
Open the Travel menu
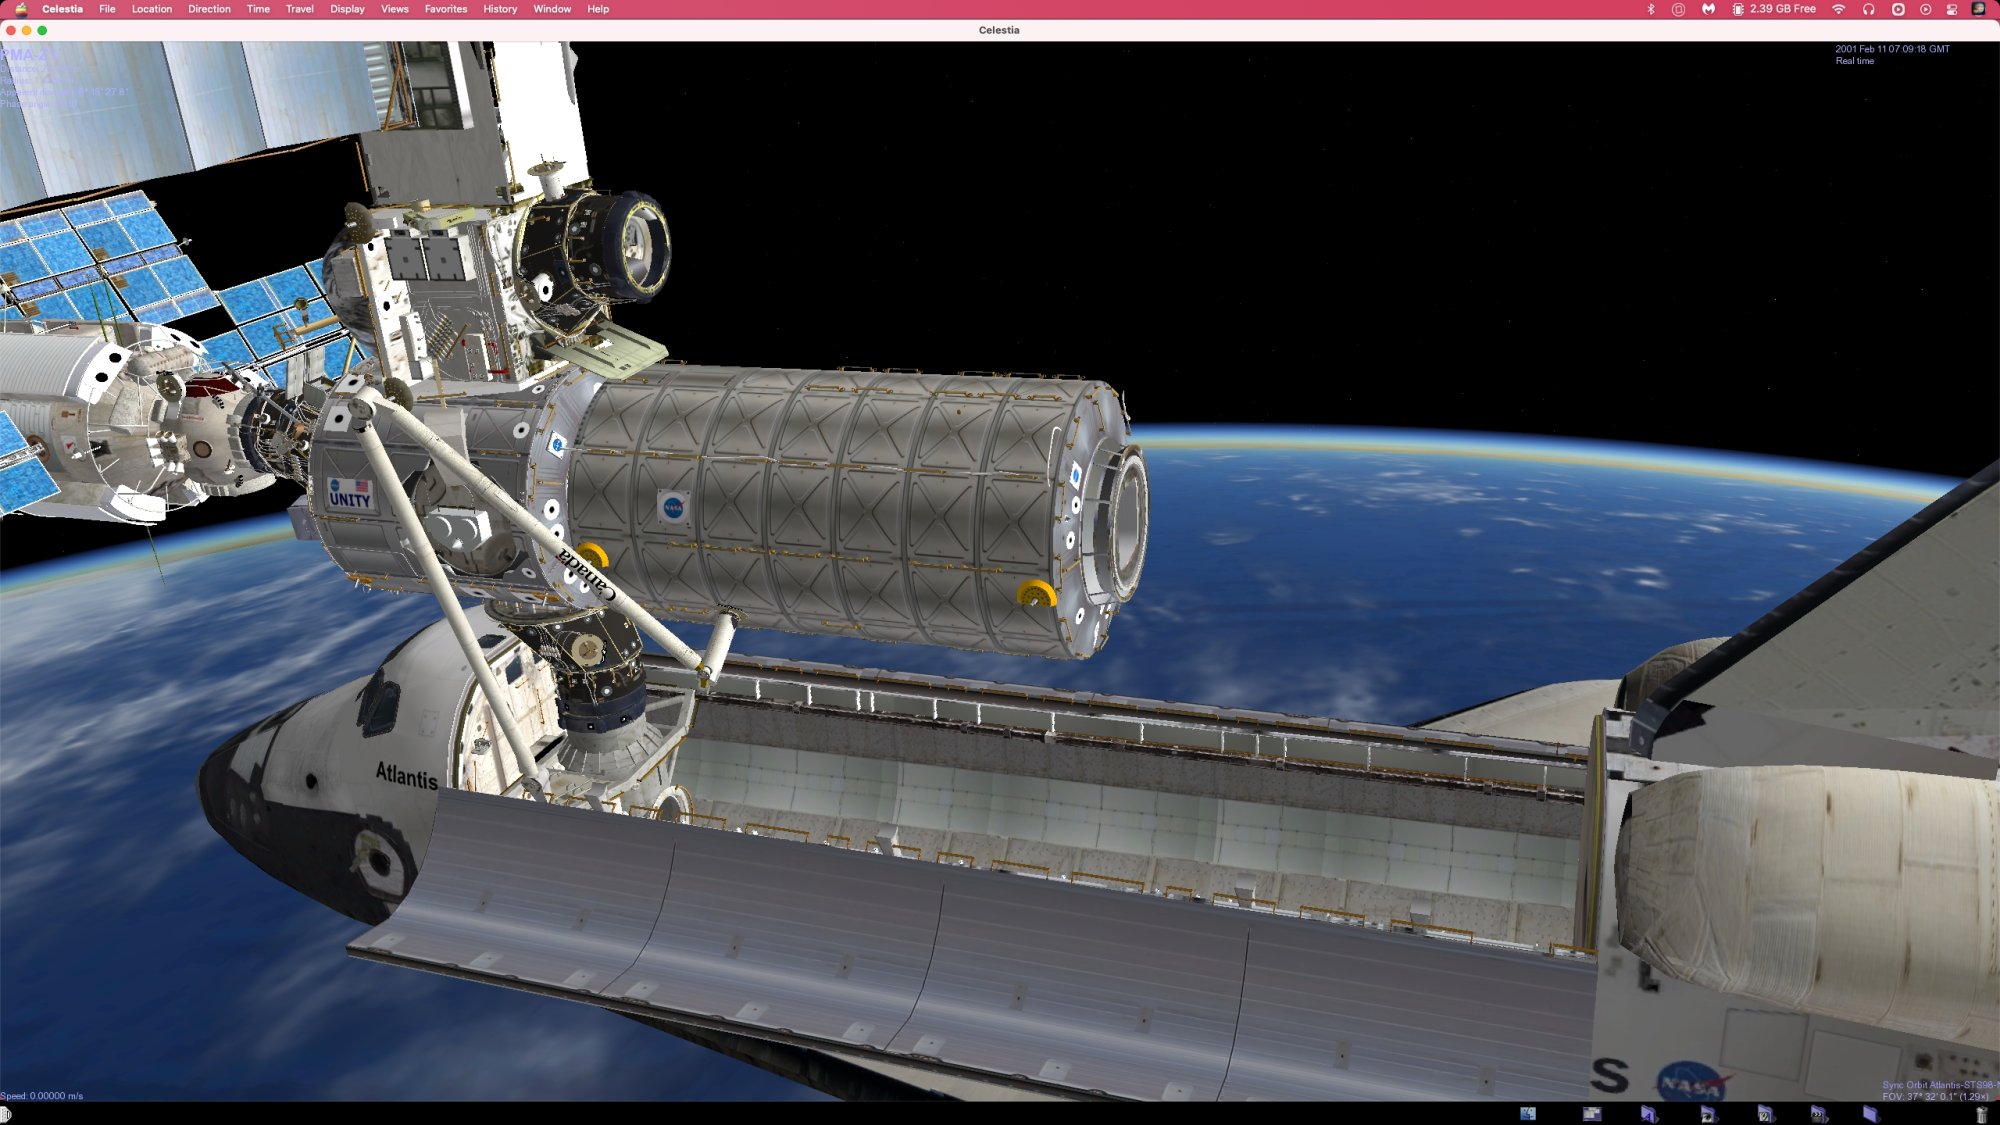[299, 9]
